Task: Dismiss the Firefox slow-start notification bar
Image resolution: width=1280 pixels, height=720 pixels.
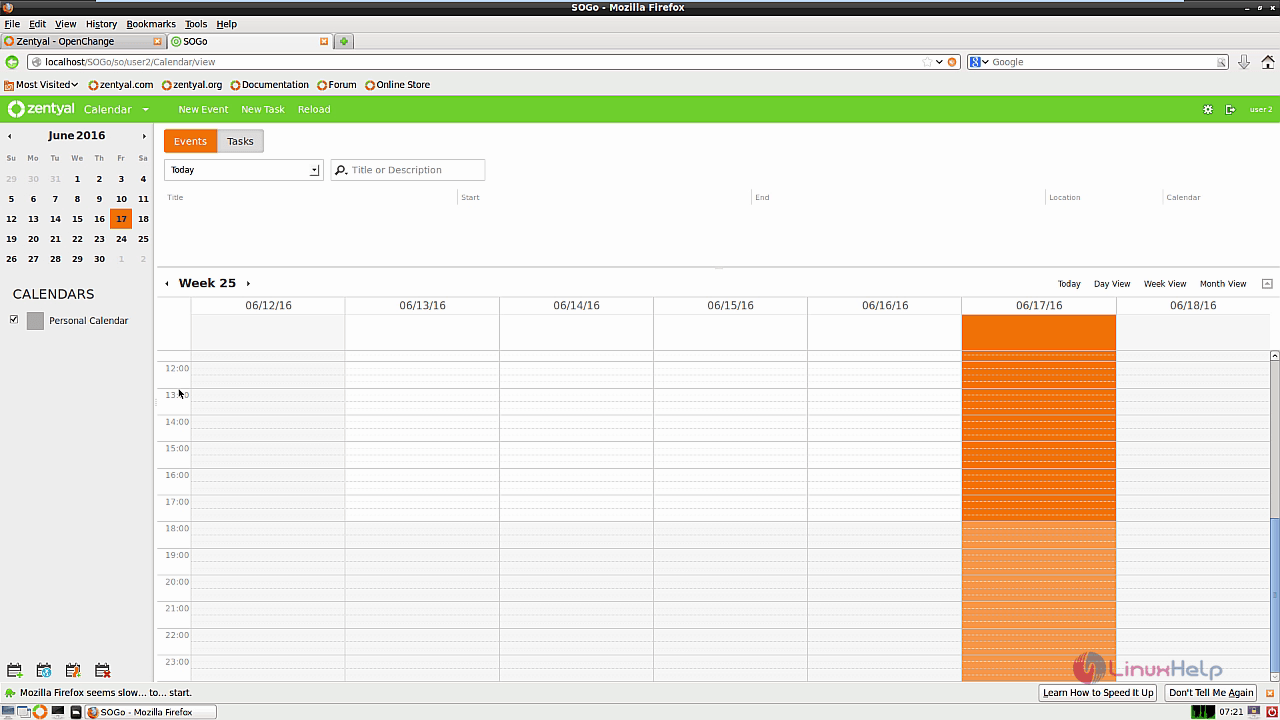Action: click(x=1271, y=692)
